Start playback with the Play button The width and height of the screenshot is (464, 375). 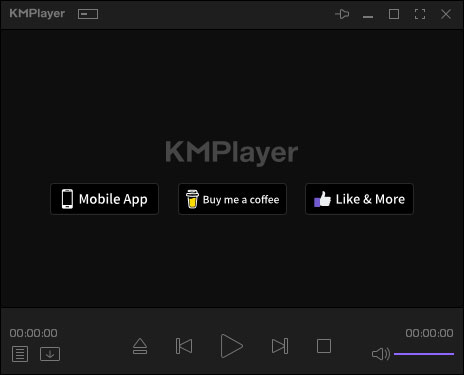pos(231,346)
